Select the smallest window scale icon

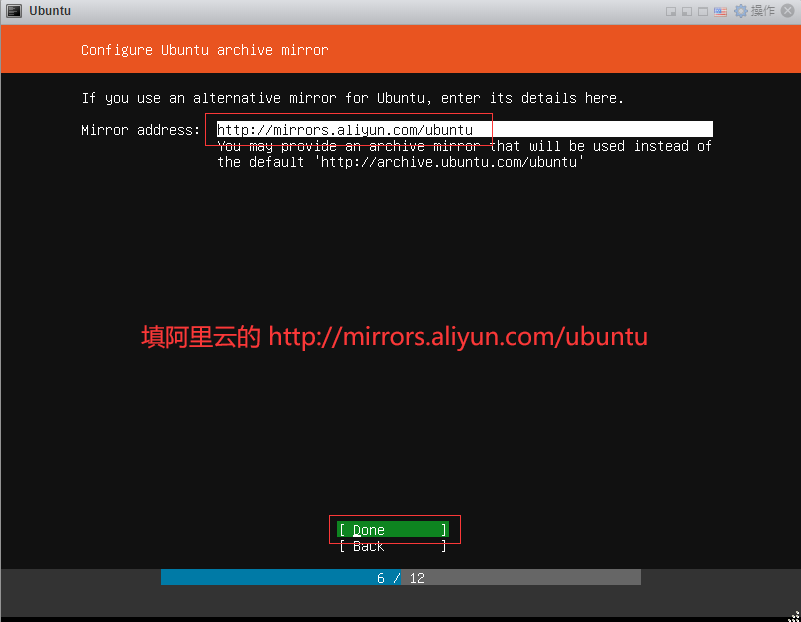pyautogui.click(x=672, y=11)
